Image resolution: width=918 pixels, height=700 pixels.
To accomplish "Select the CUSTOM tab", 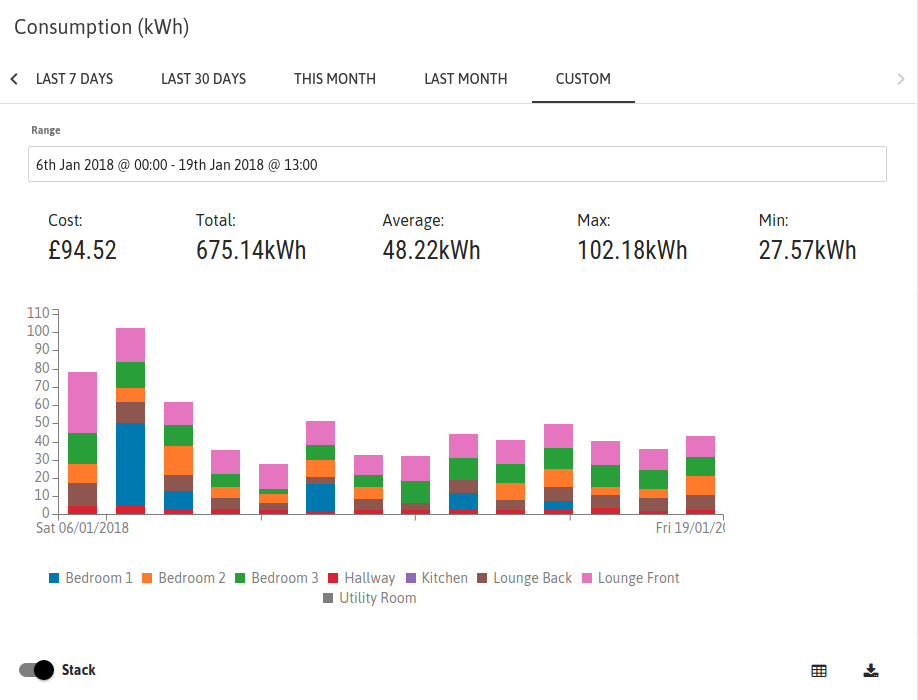I will (x=583, y=79).
